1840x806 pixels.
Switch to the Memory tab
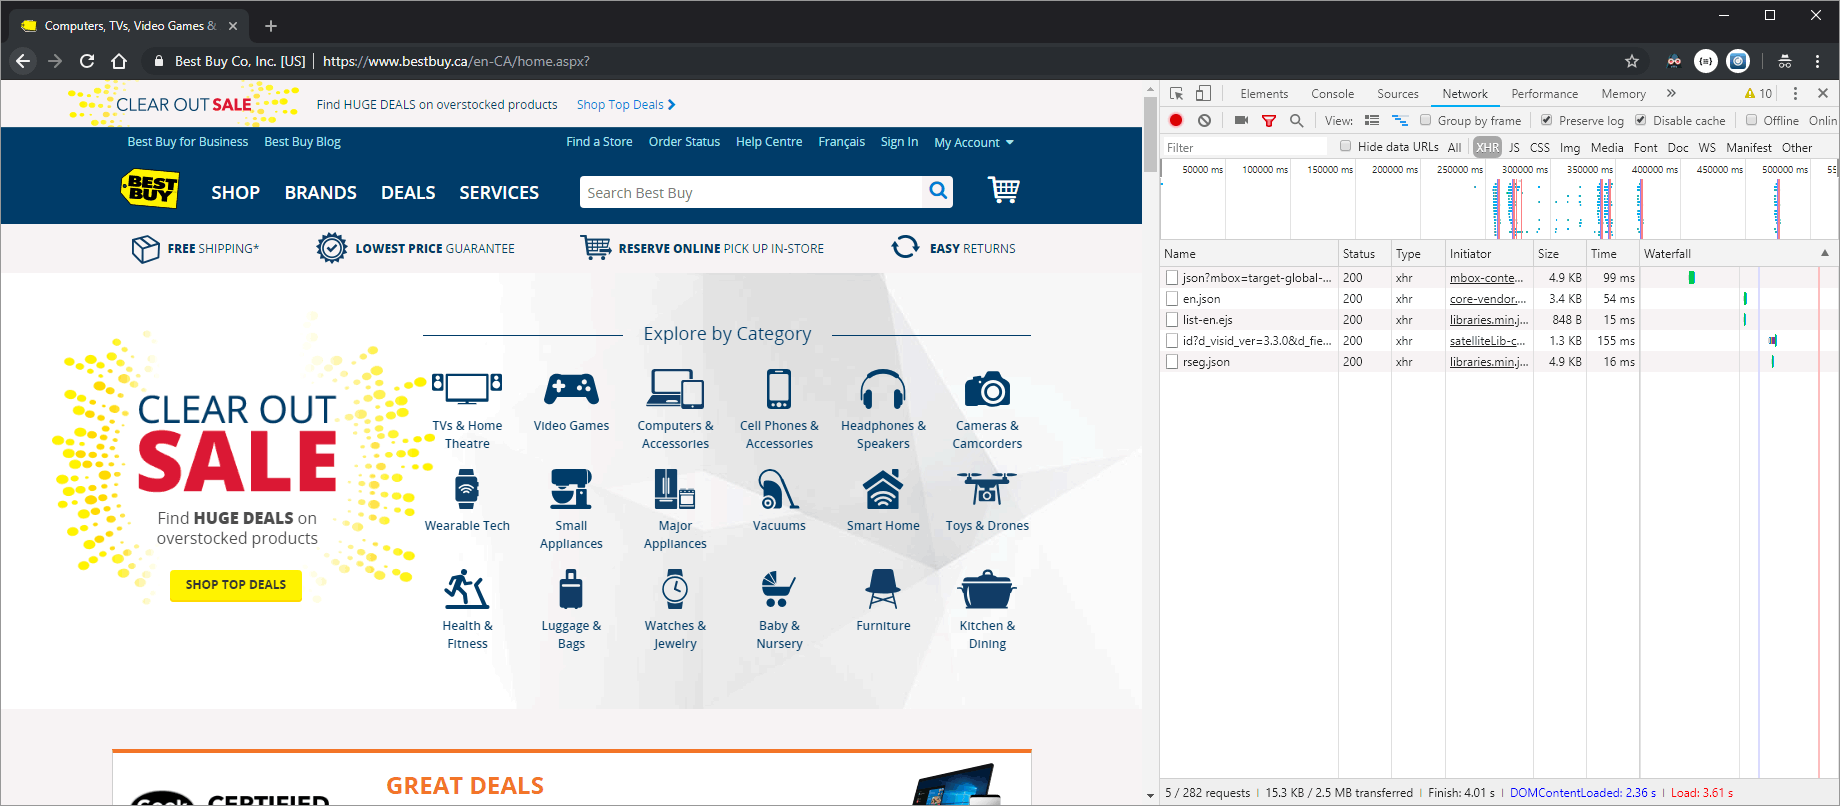pyautogui.click(x=1623, y=93)
